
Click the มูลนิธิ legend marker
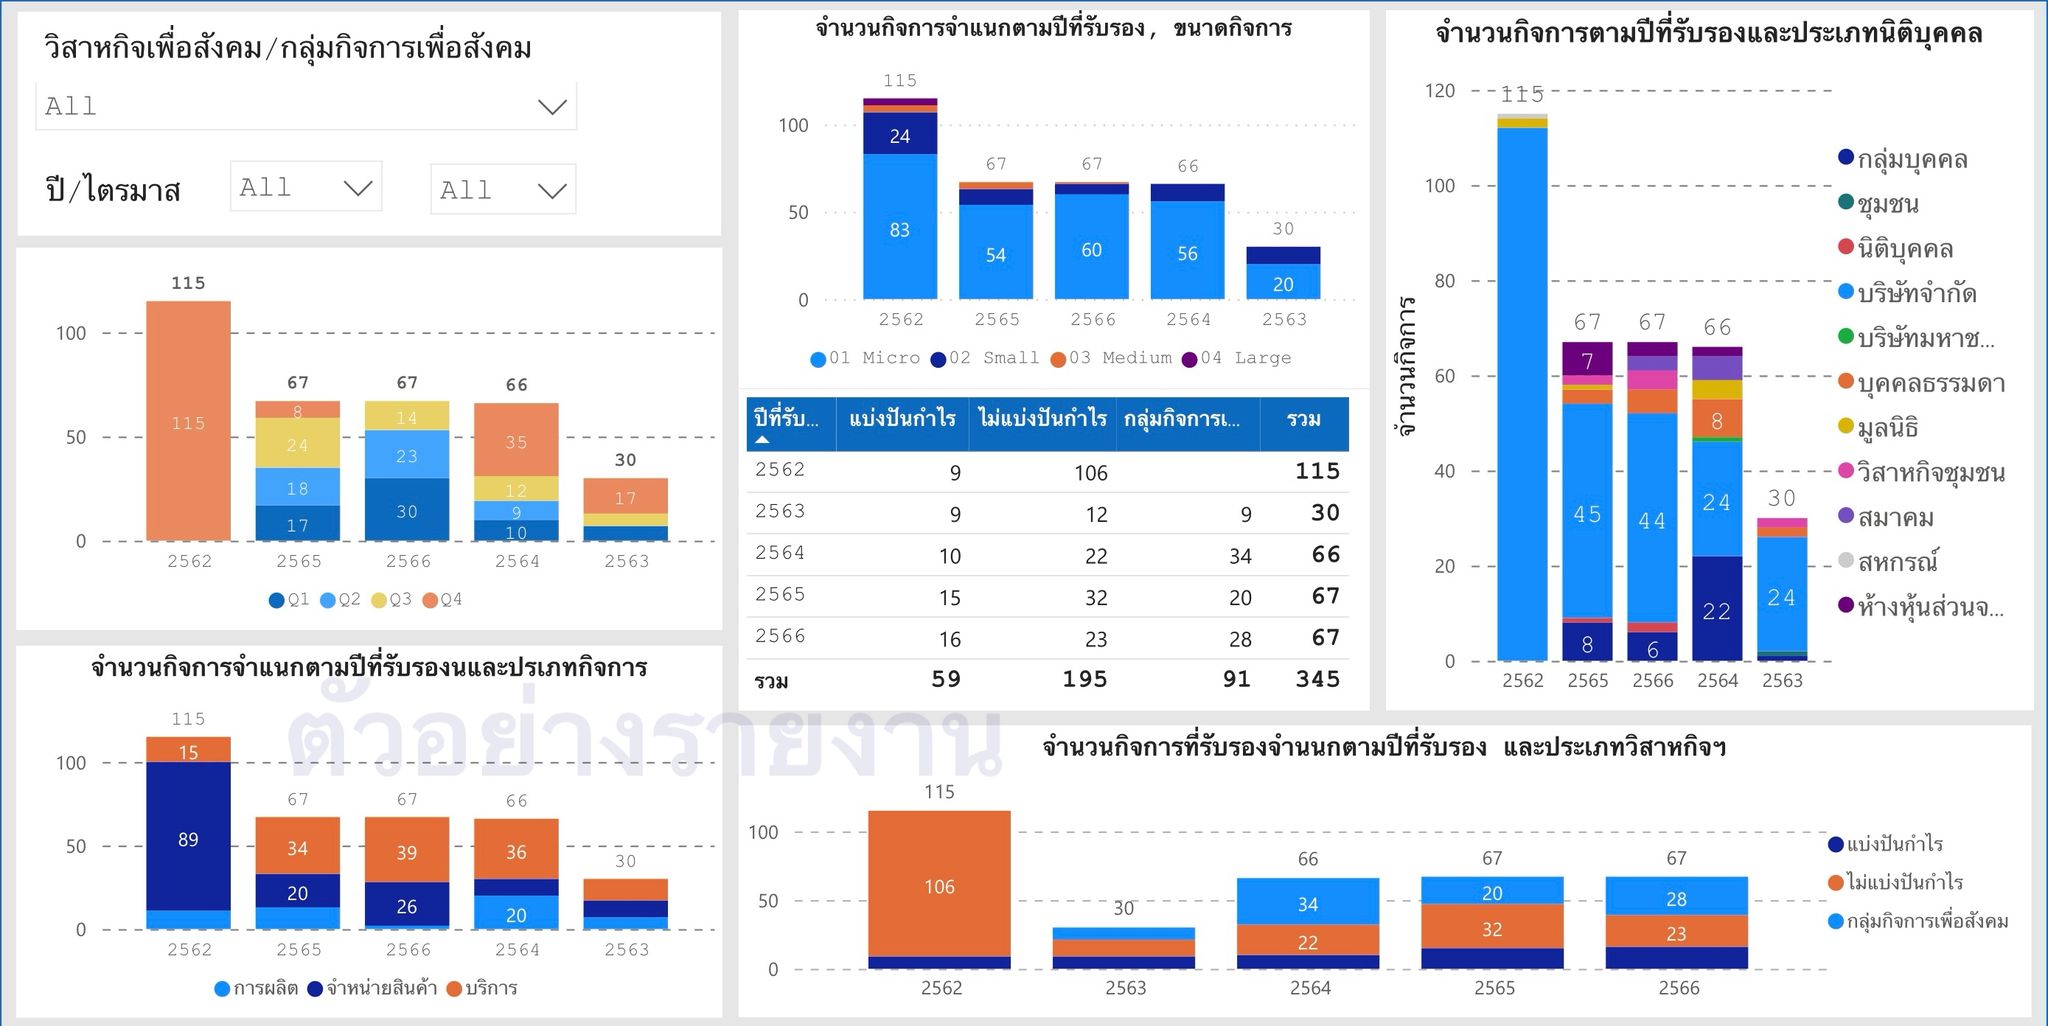tap(1846, 427)
